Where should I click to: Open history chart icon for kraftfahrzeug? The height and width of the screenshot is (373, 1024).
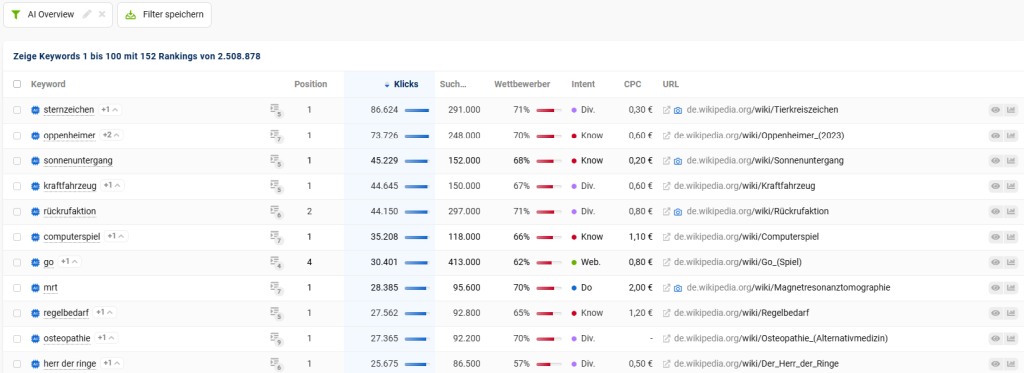(1011, 186)
